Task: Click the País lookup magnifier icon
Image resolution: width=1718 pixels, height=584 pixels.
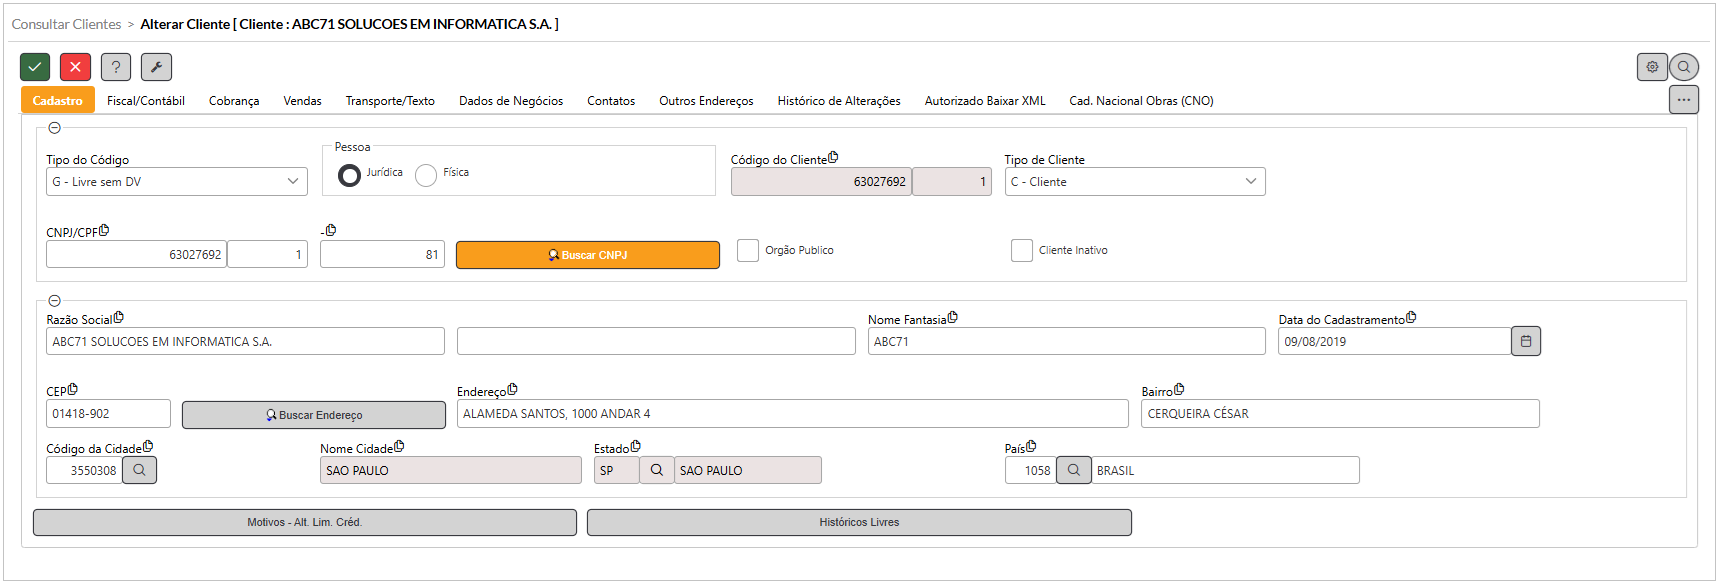Action: 1073,470
